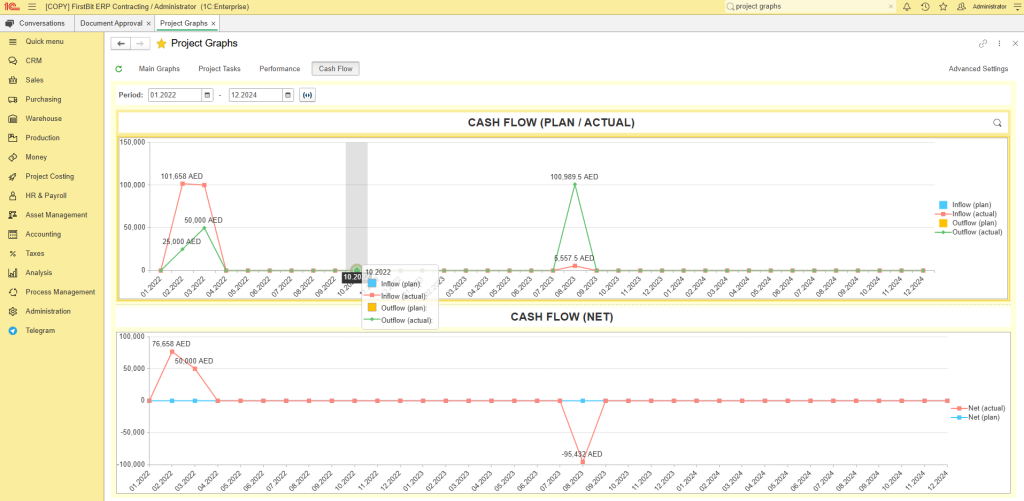
Task: Toggle Inflow (actual) series in legend
Action: click(968, 214)
